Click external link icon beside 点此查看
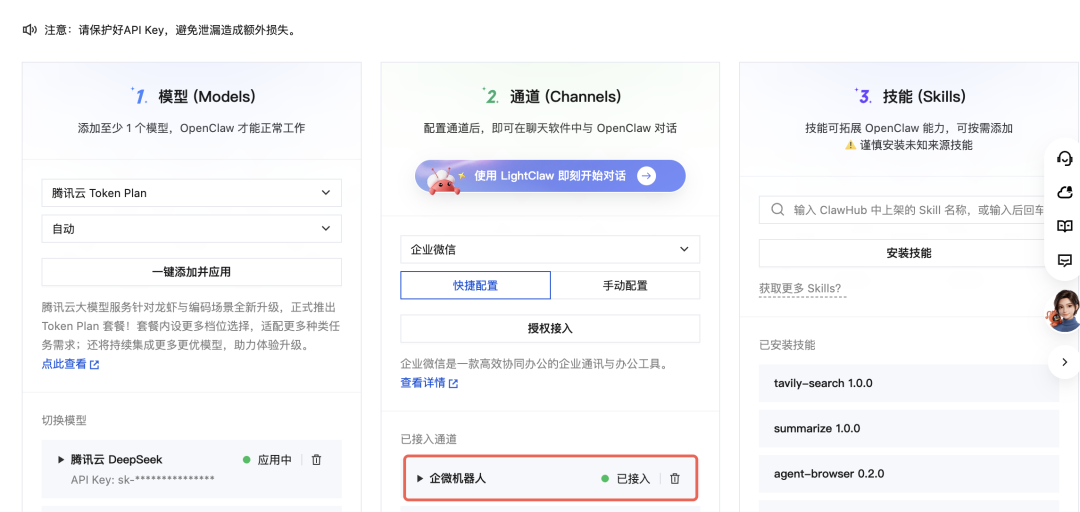The width and height of the screenshot is (1080, 512). 95,365
